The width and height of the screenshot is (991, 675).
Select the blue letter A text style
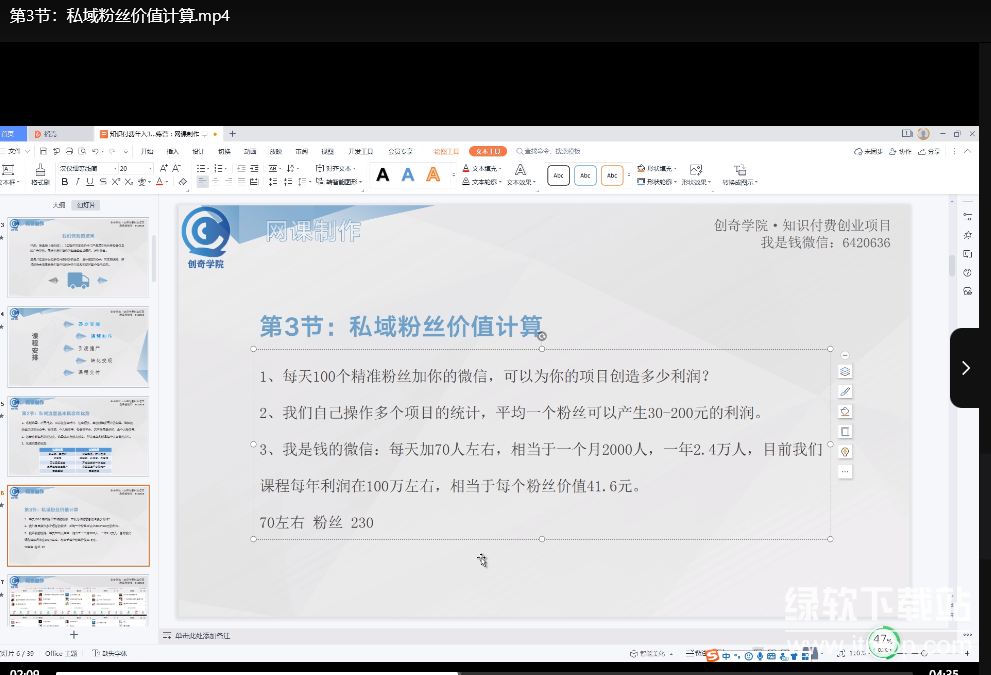408,175
